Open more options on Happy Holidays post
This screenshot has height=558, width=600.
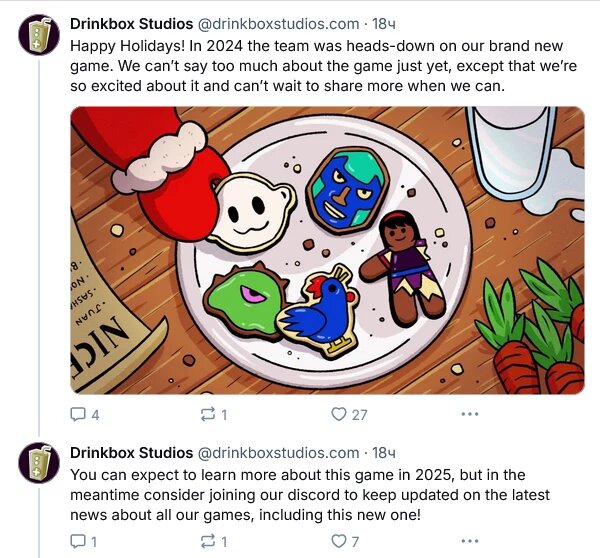[469, 414]
